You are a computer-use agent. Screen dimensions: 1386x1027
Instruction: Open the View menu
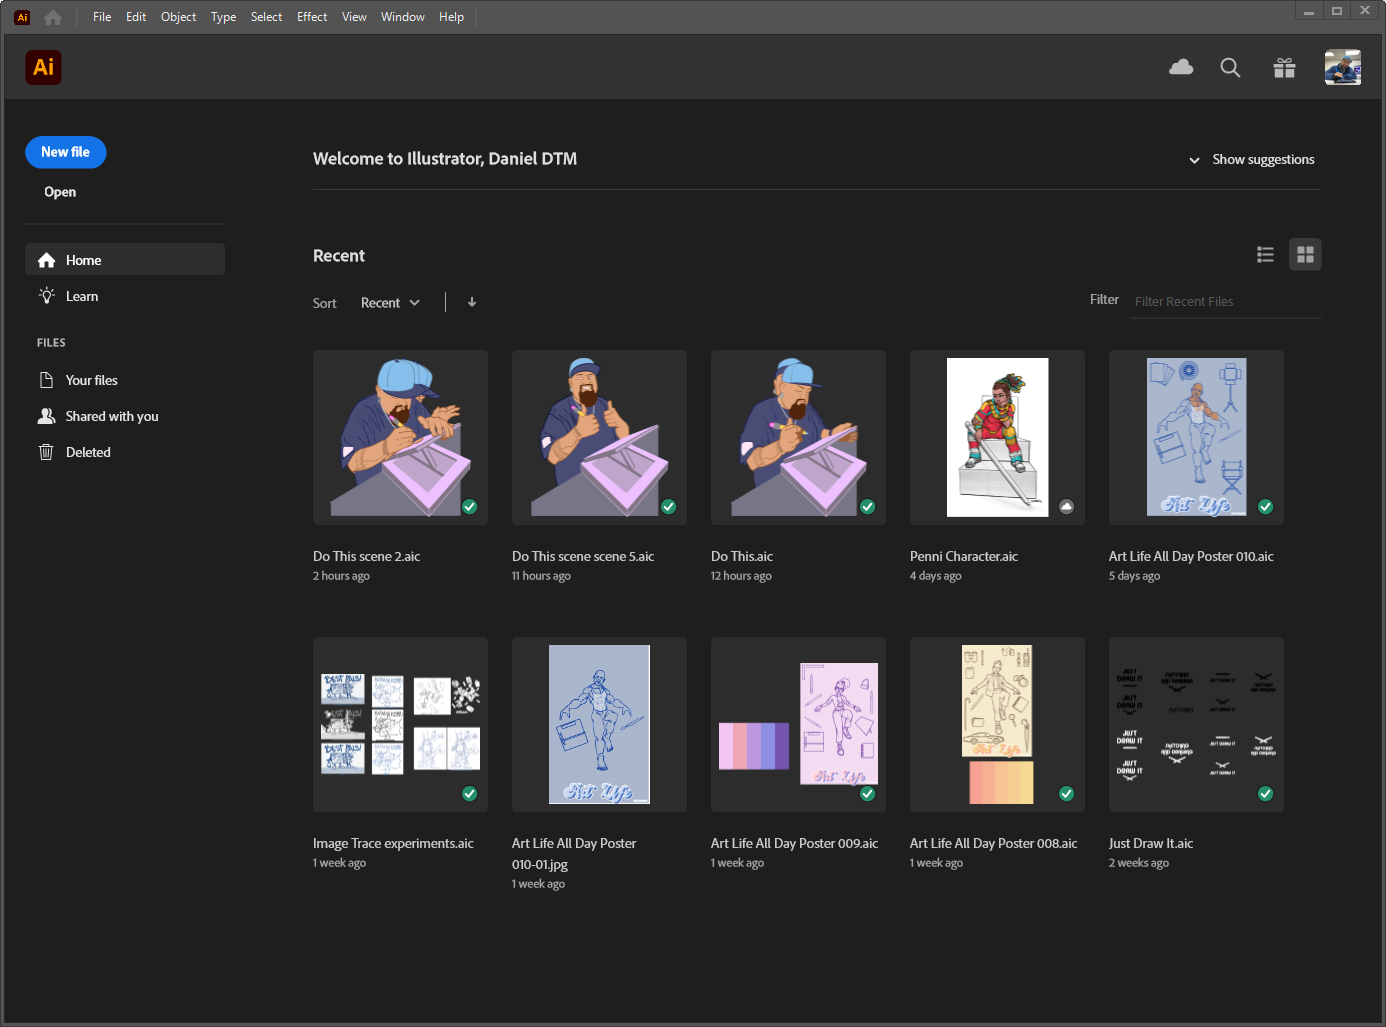click(x=354, y=17)
